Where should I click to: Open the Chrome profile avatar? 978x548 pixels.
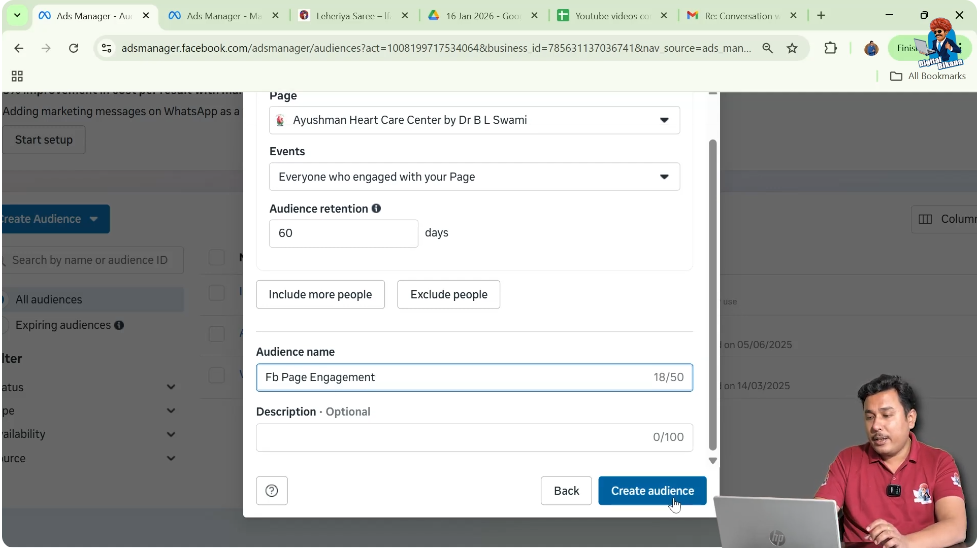pos(871,48)
